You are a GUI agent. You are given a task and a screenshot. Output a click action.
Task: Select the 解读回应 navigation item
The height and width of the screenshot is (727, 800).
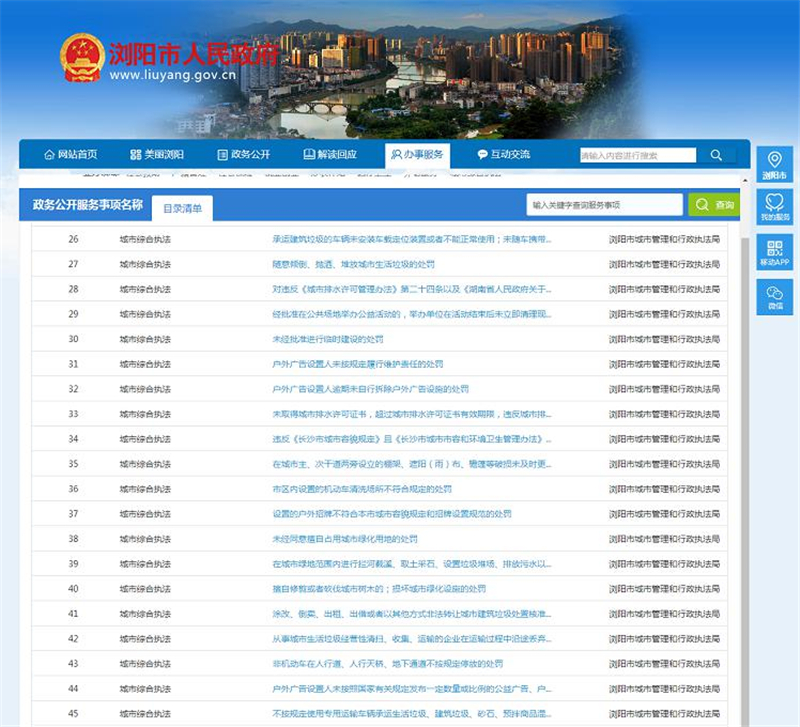pos(330,155)
